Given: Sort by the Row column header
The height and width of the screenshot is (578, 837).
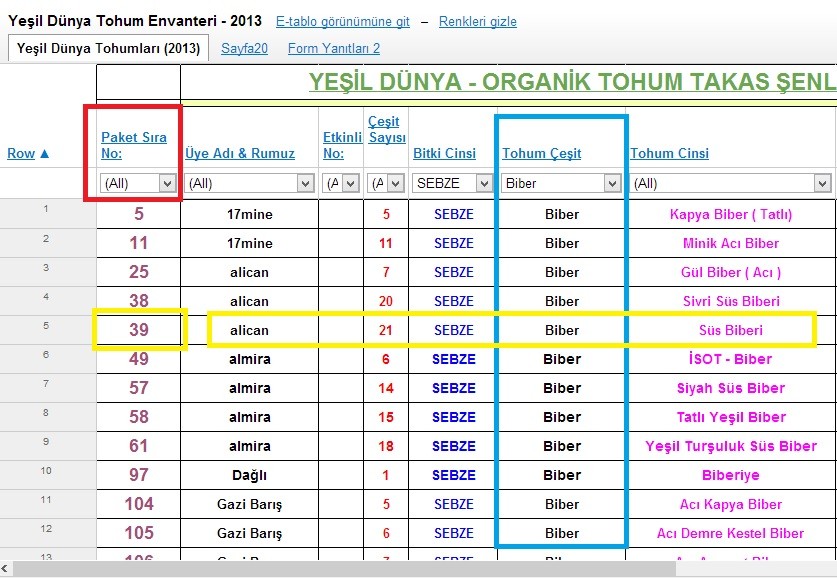Looking at the screenshot, I should 28,153.
